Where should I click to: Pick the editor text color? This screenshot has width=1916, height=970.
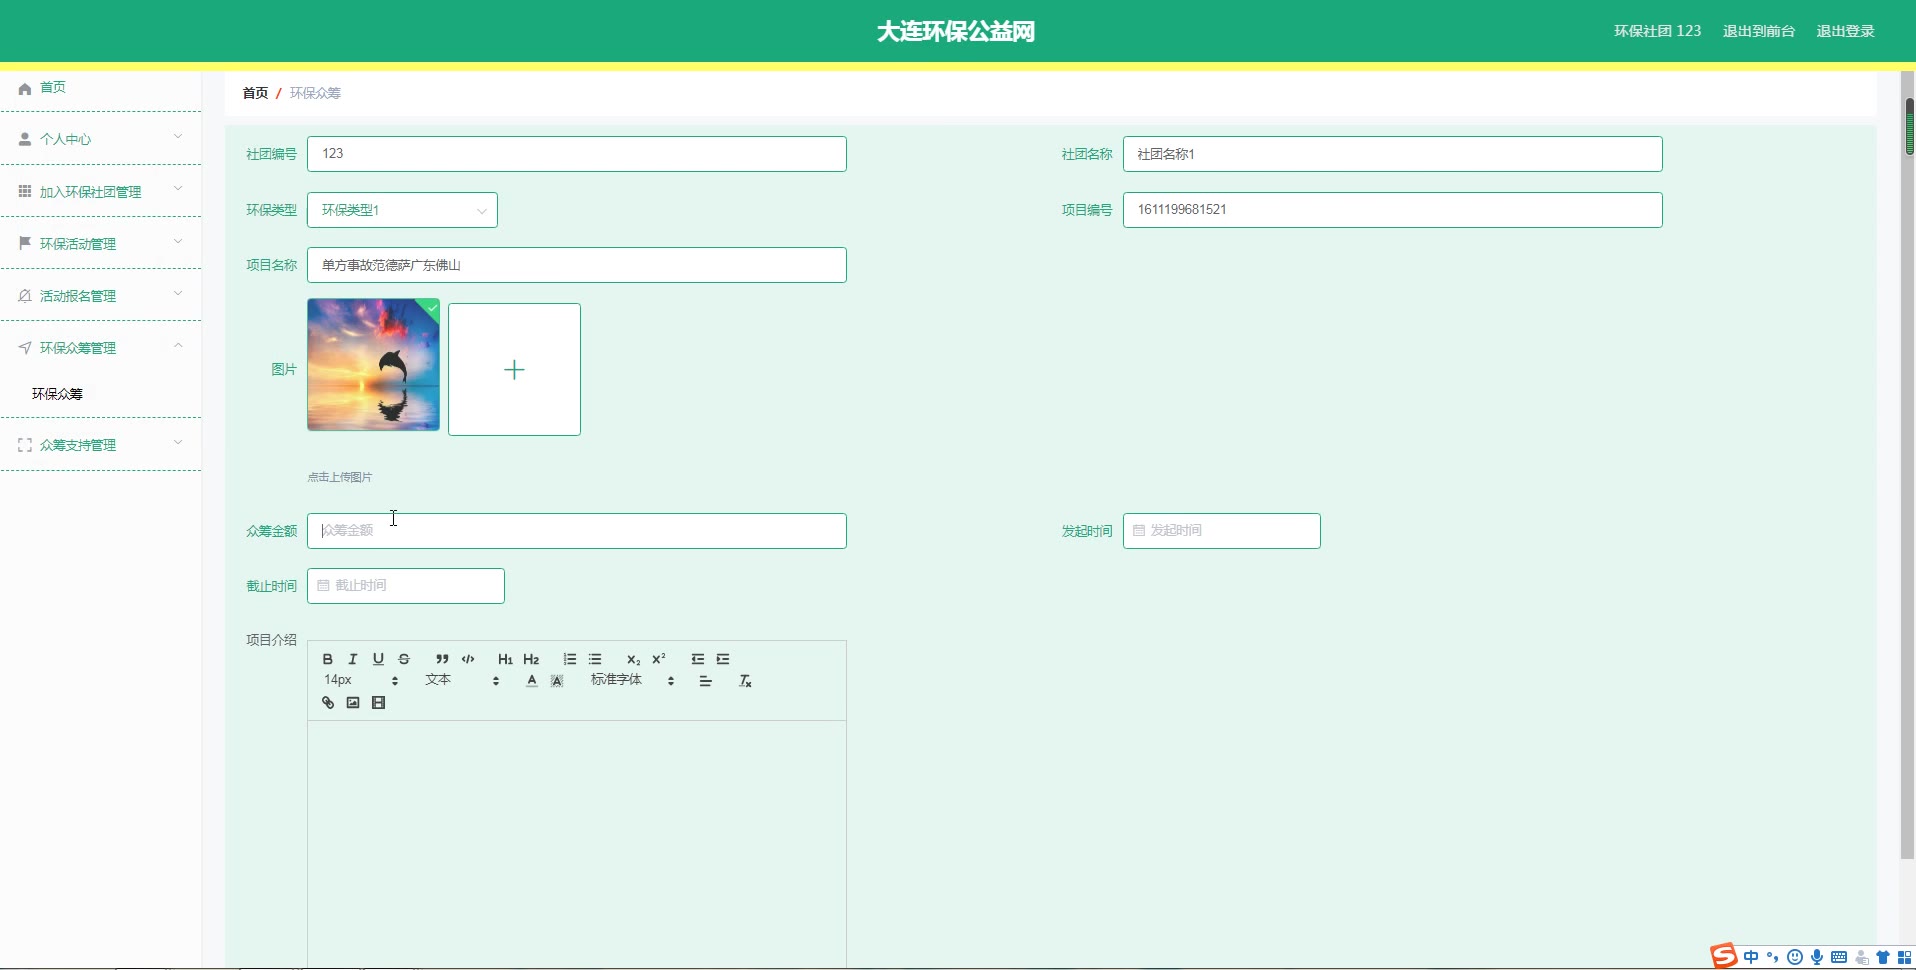point(531,681)
